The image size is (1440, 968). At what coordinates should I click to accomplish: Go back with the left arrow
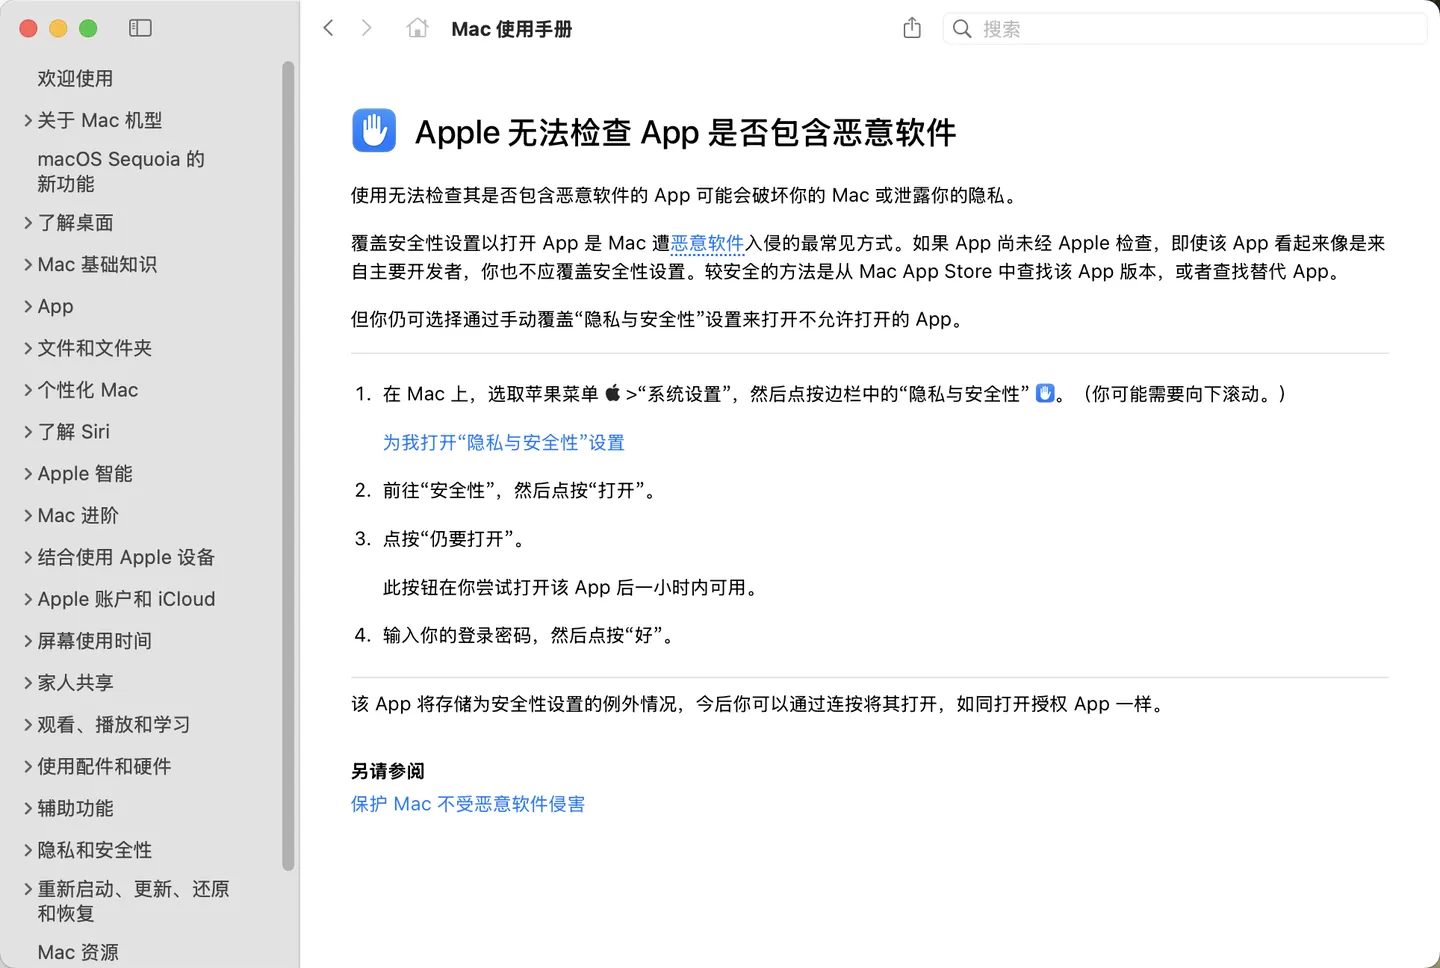(x=328, y=28)
